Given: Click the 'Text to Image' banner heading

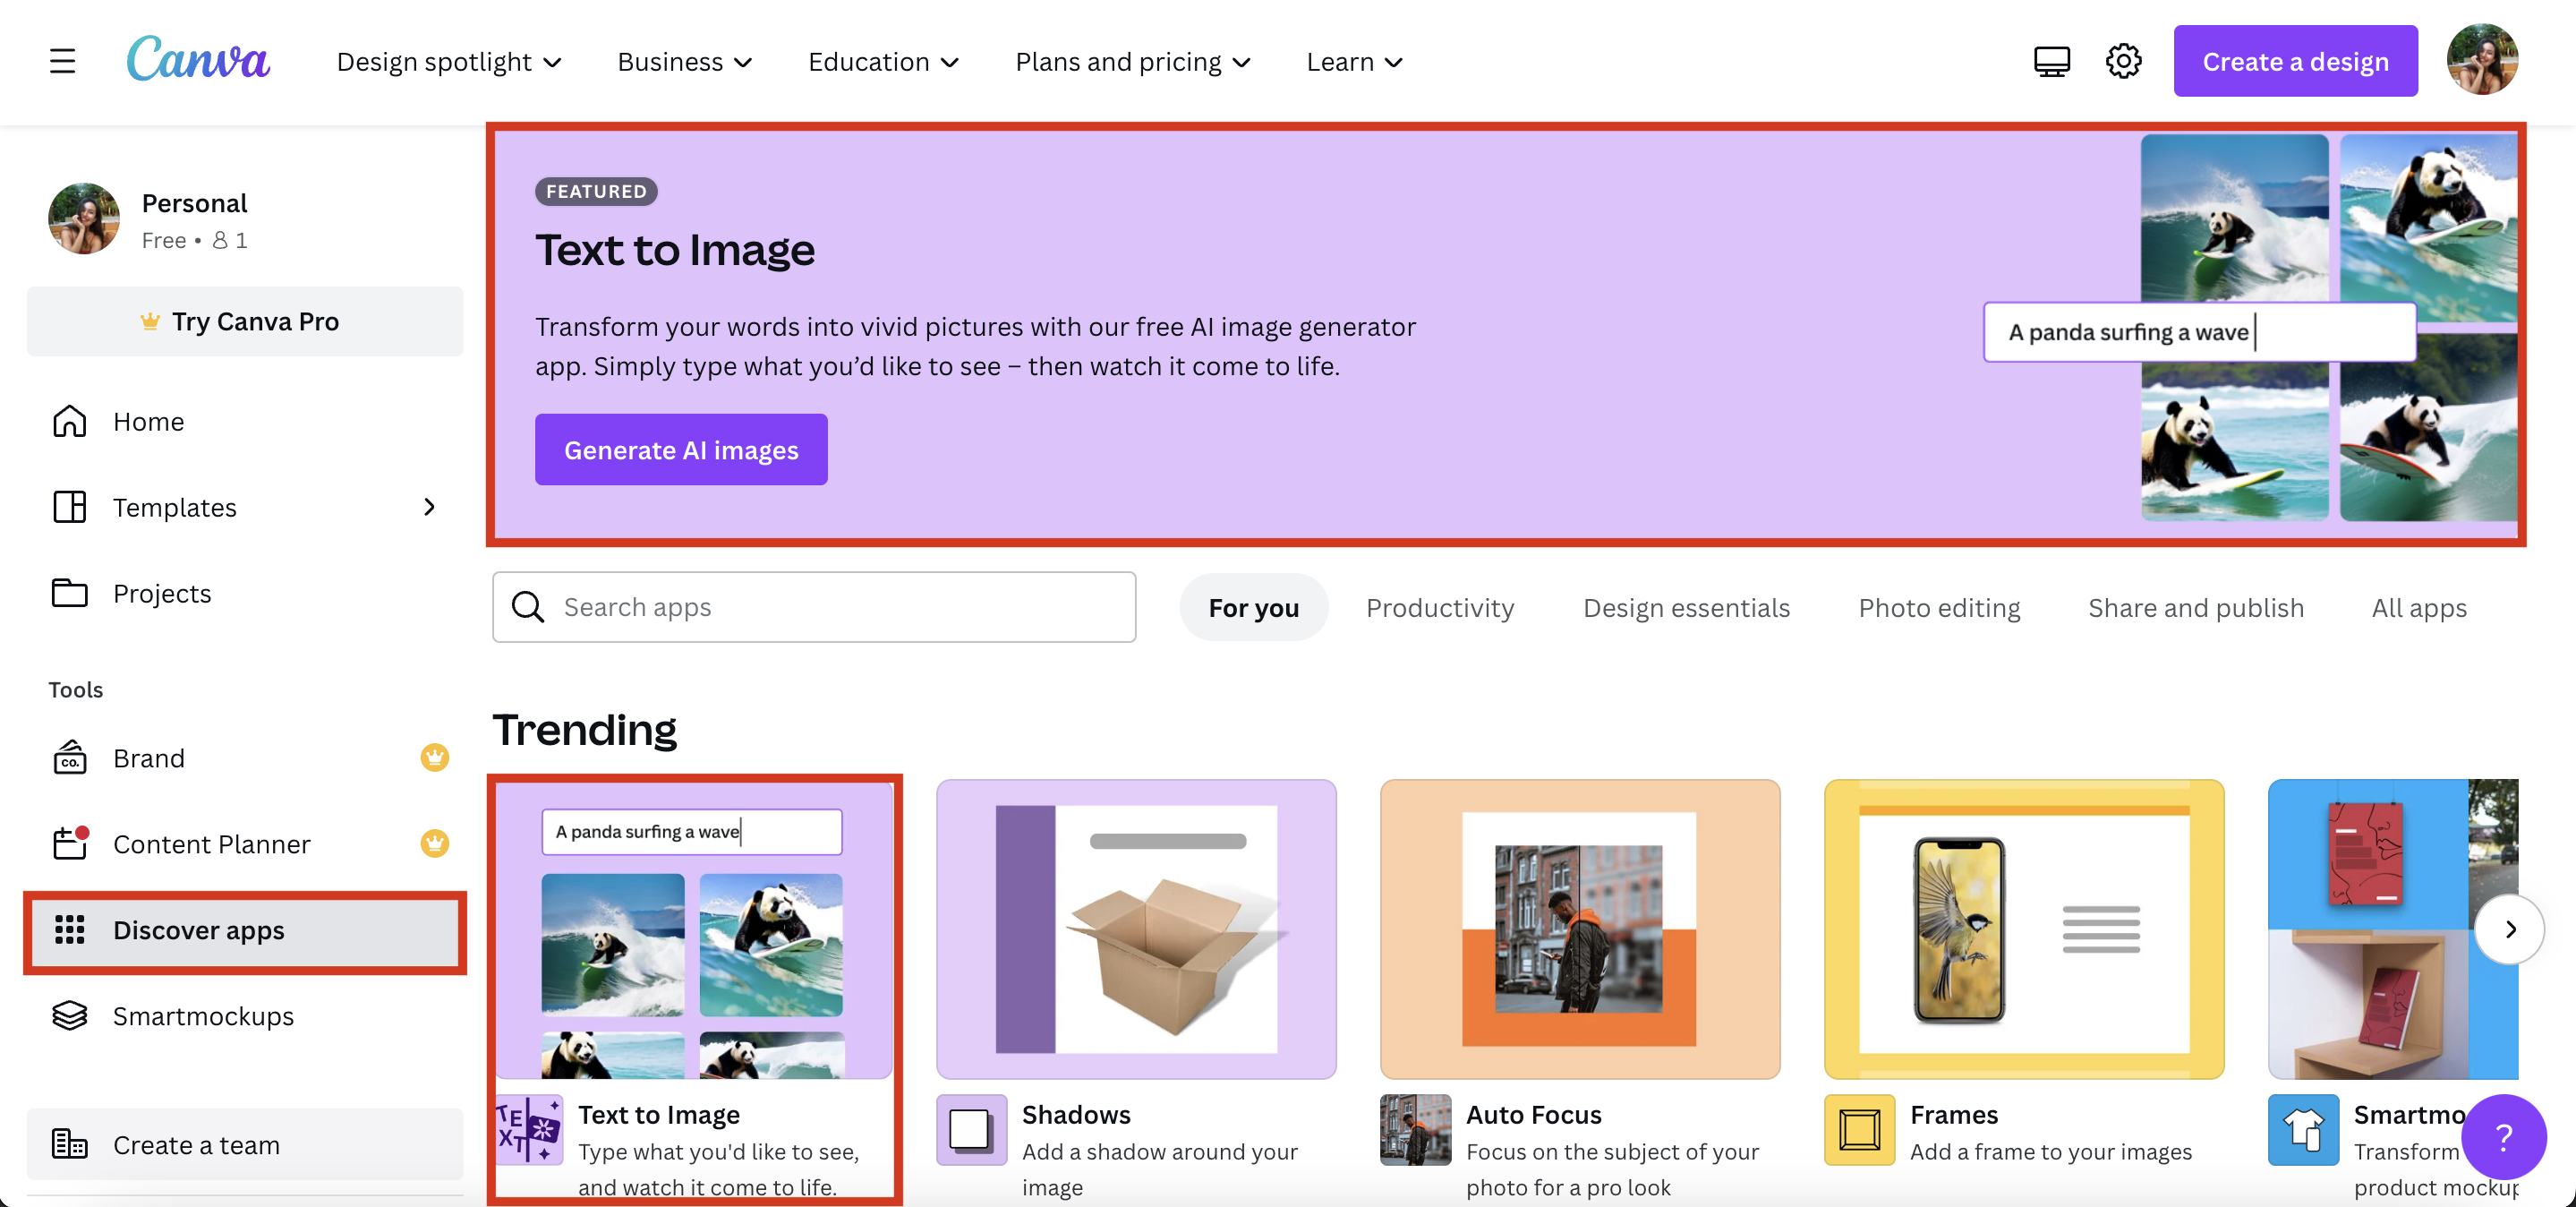Looking at the screenshot, I should tap(675, 249).
